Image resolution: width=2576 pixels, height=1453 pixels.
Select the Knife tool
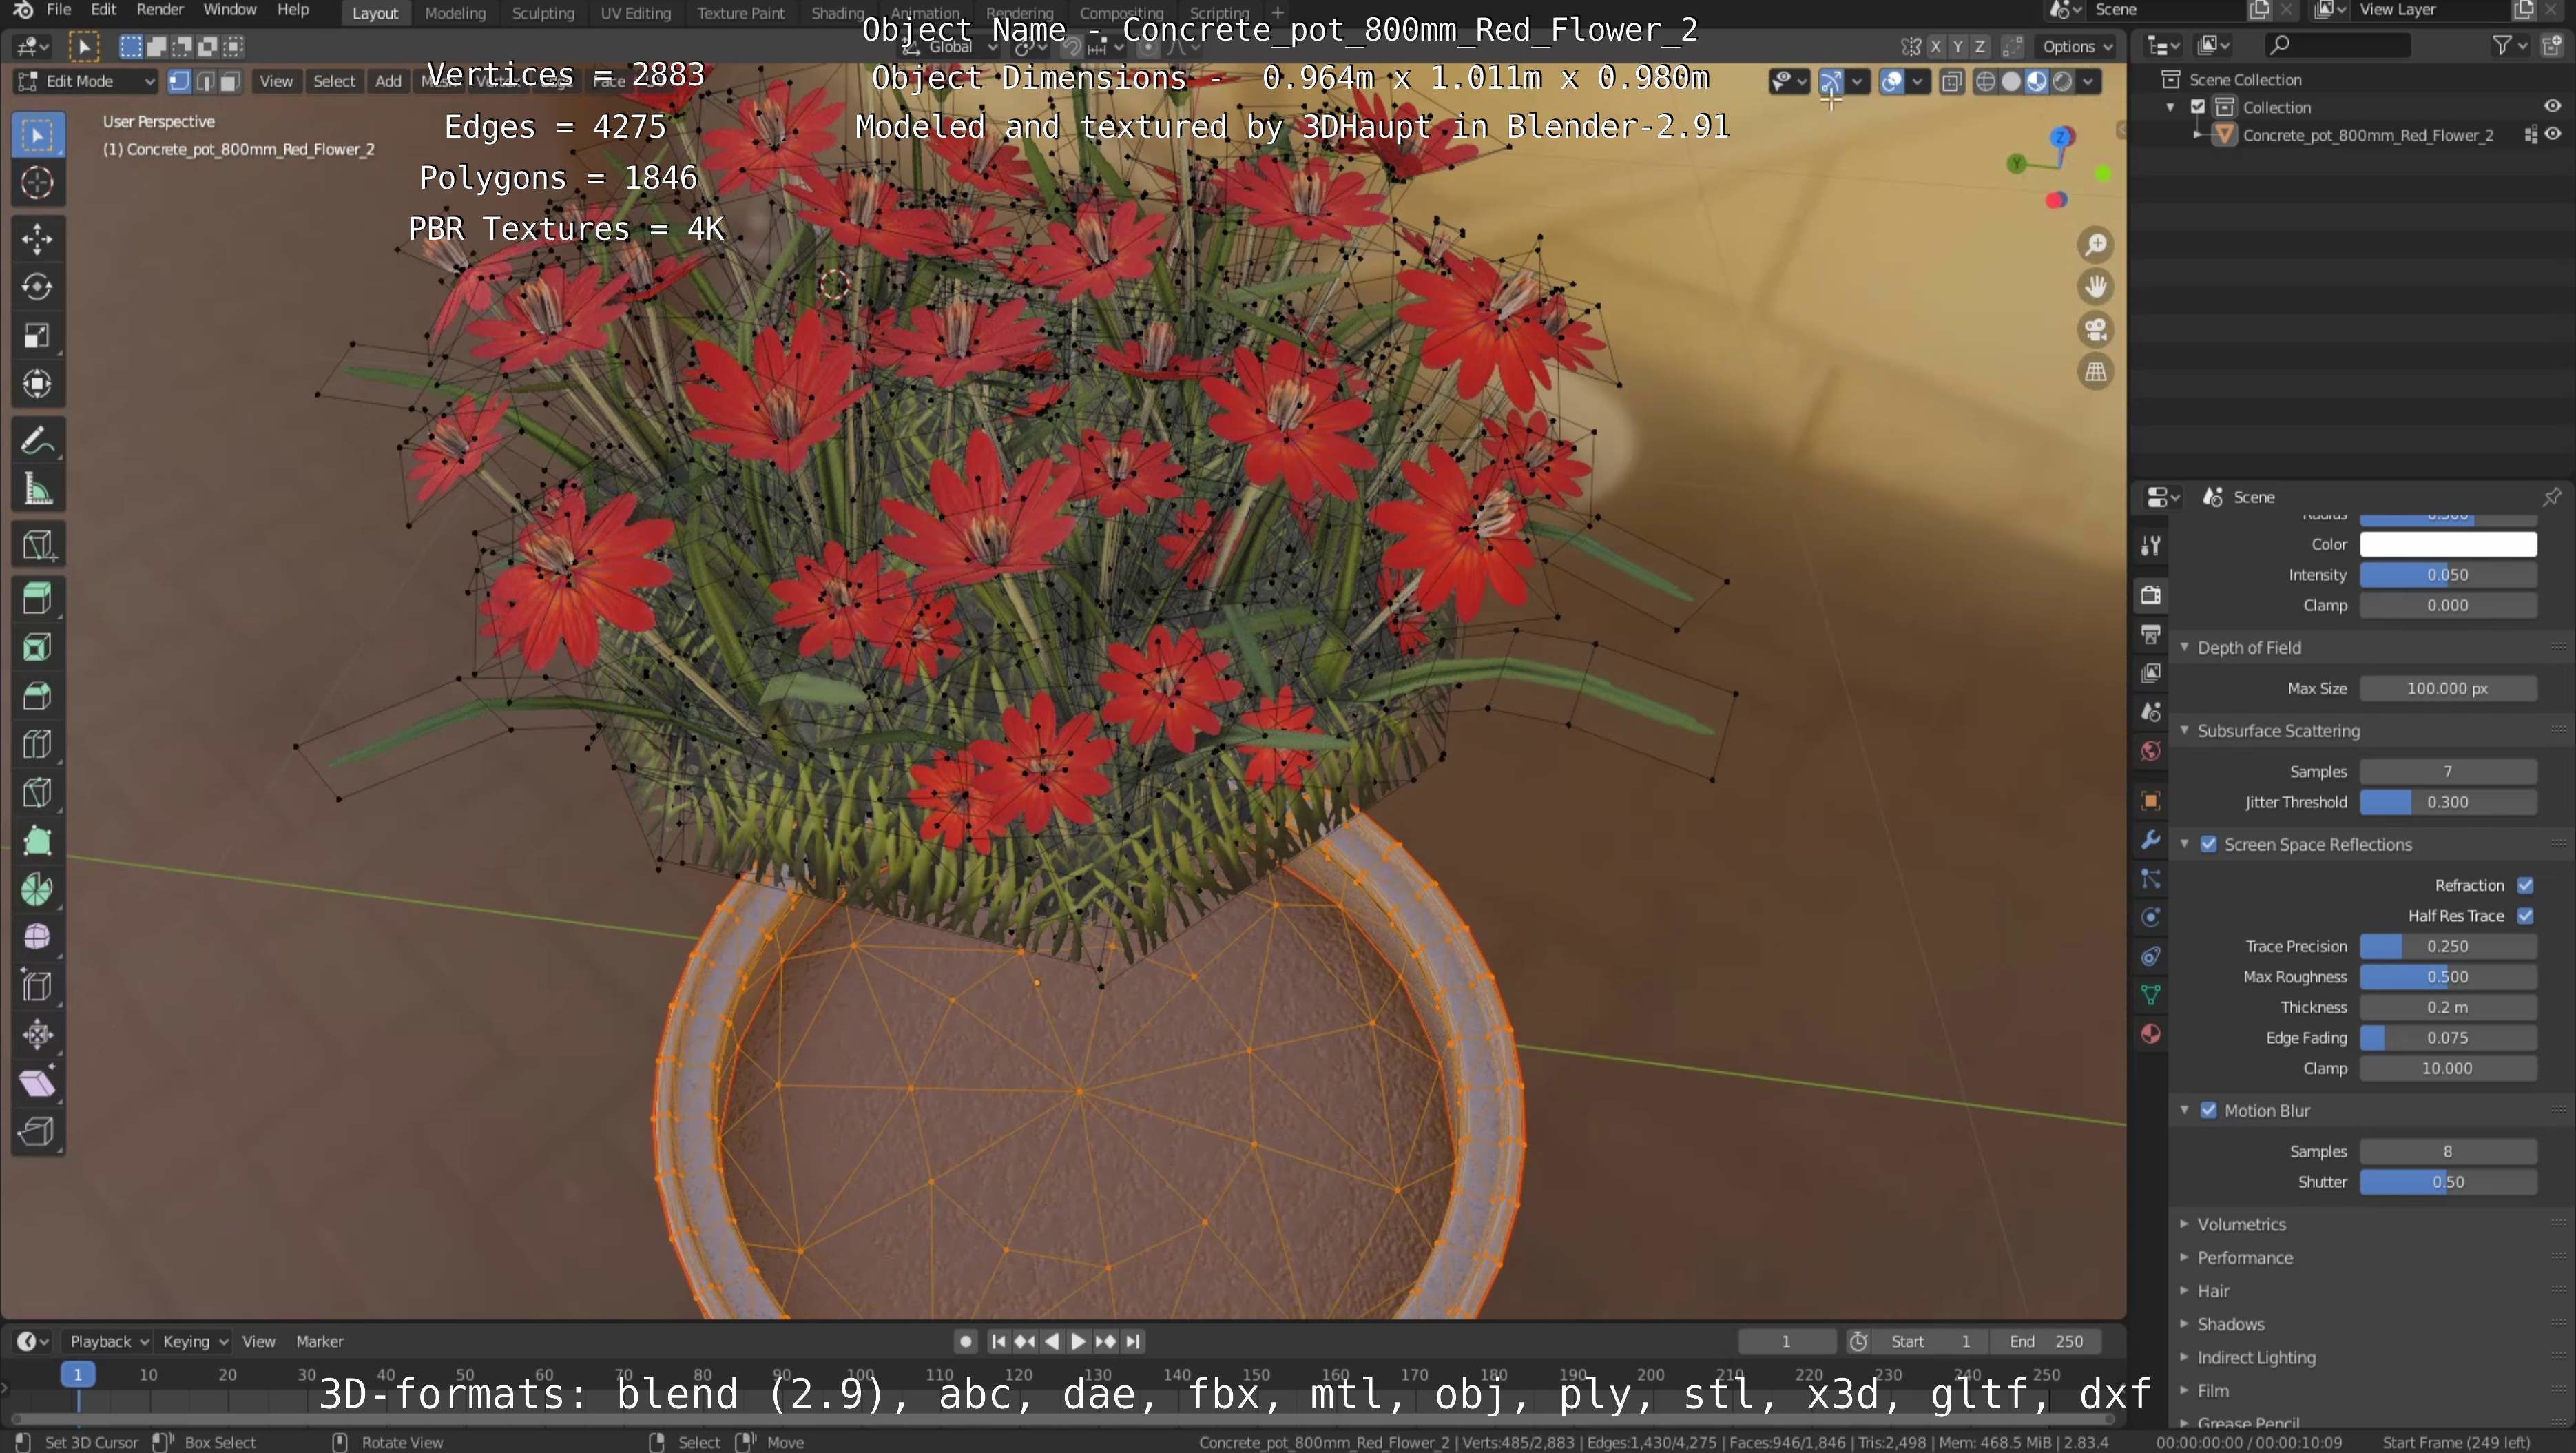[x=37, y=792]
